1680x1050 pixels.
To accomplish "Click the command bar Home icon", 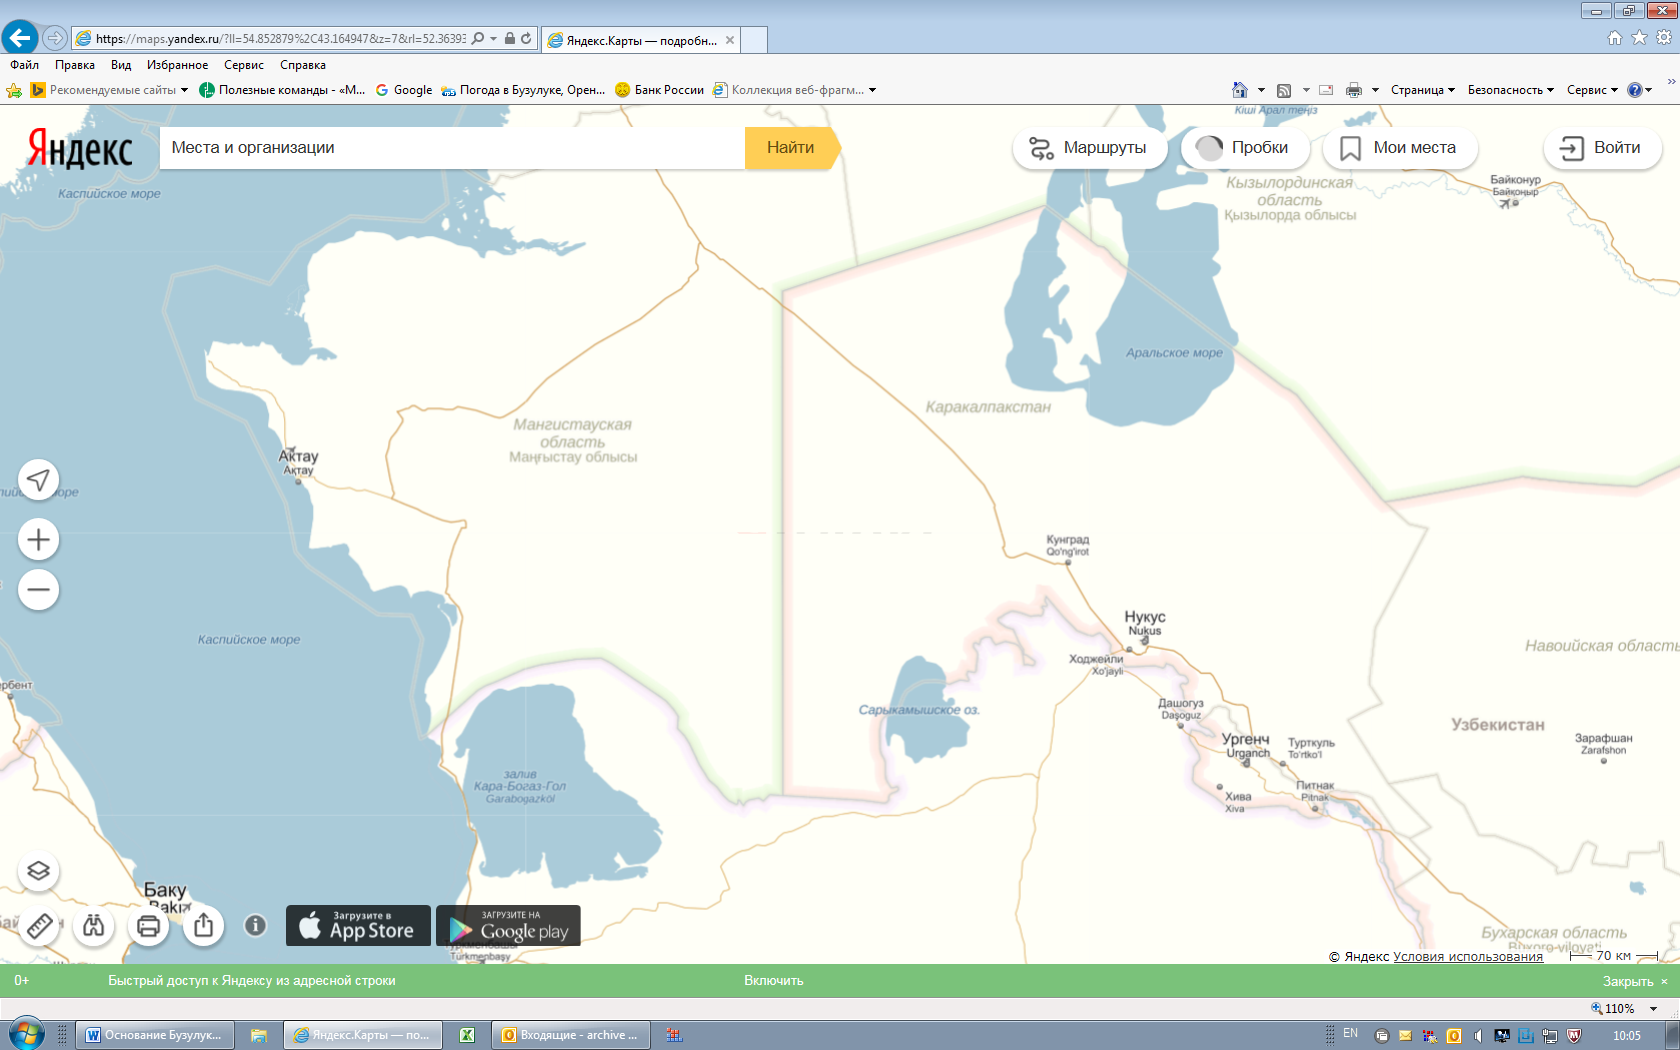I will [1240, 90].
